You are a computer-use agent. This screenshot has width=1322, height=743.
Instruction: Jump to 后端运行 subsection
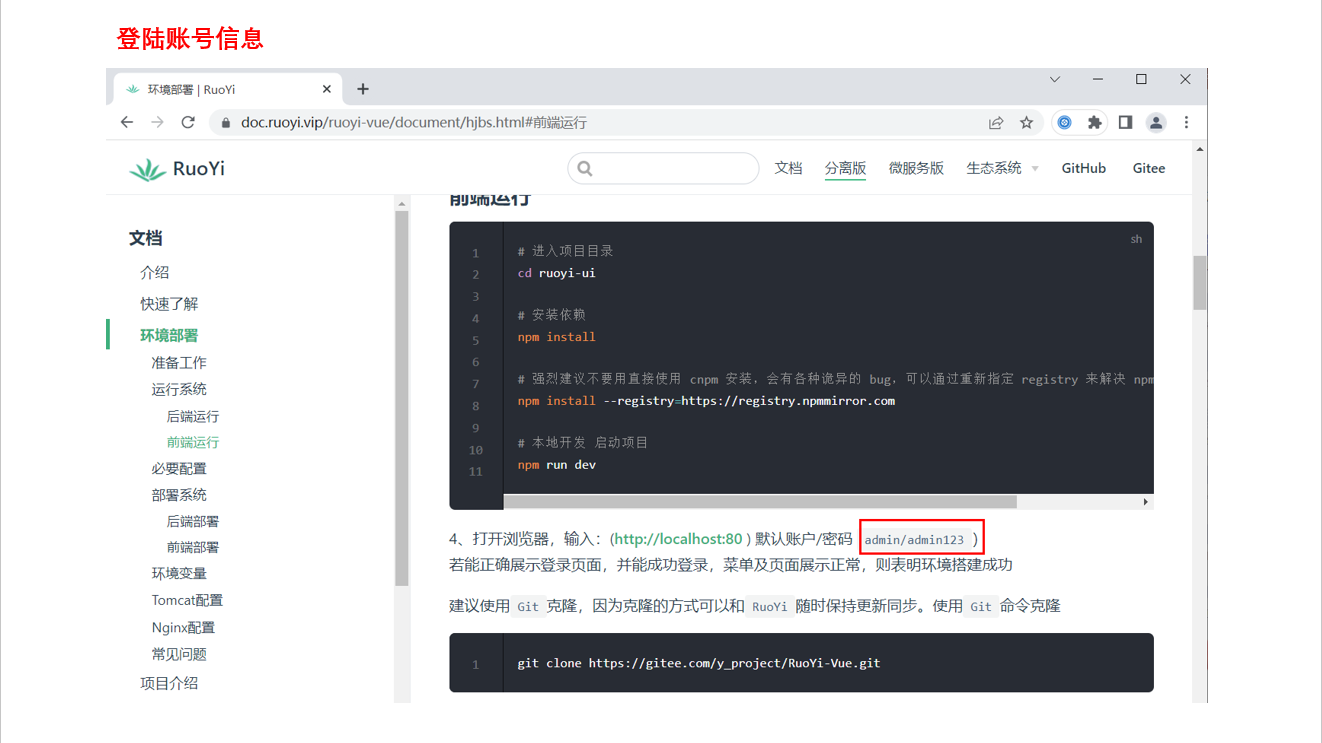(x=192, y=416)
